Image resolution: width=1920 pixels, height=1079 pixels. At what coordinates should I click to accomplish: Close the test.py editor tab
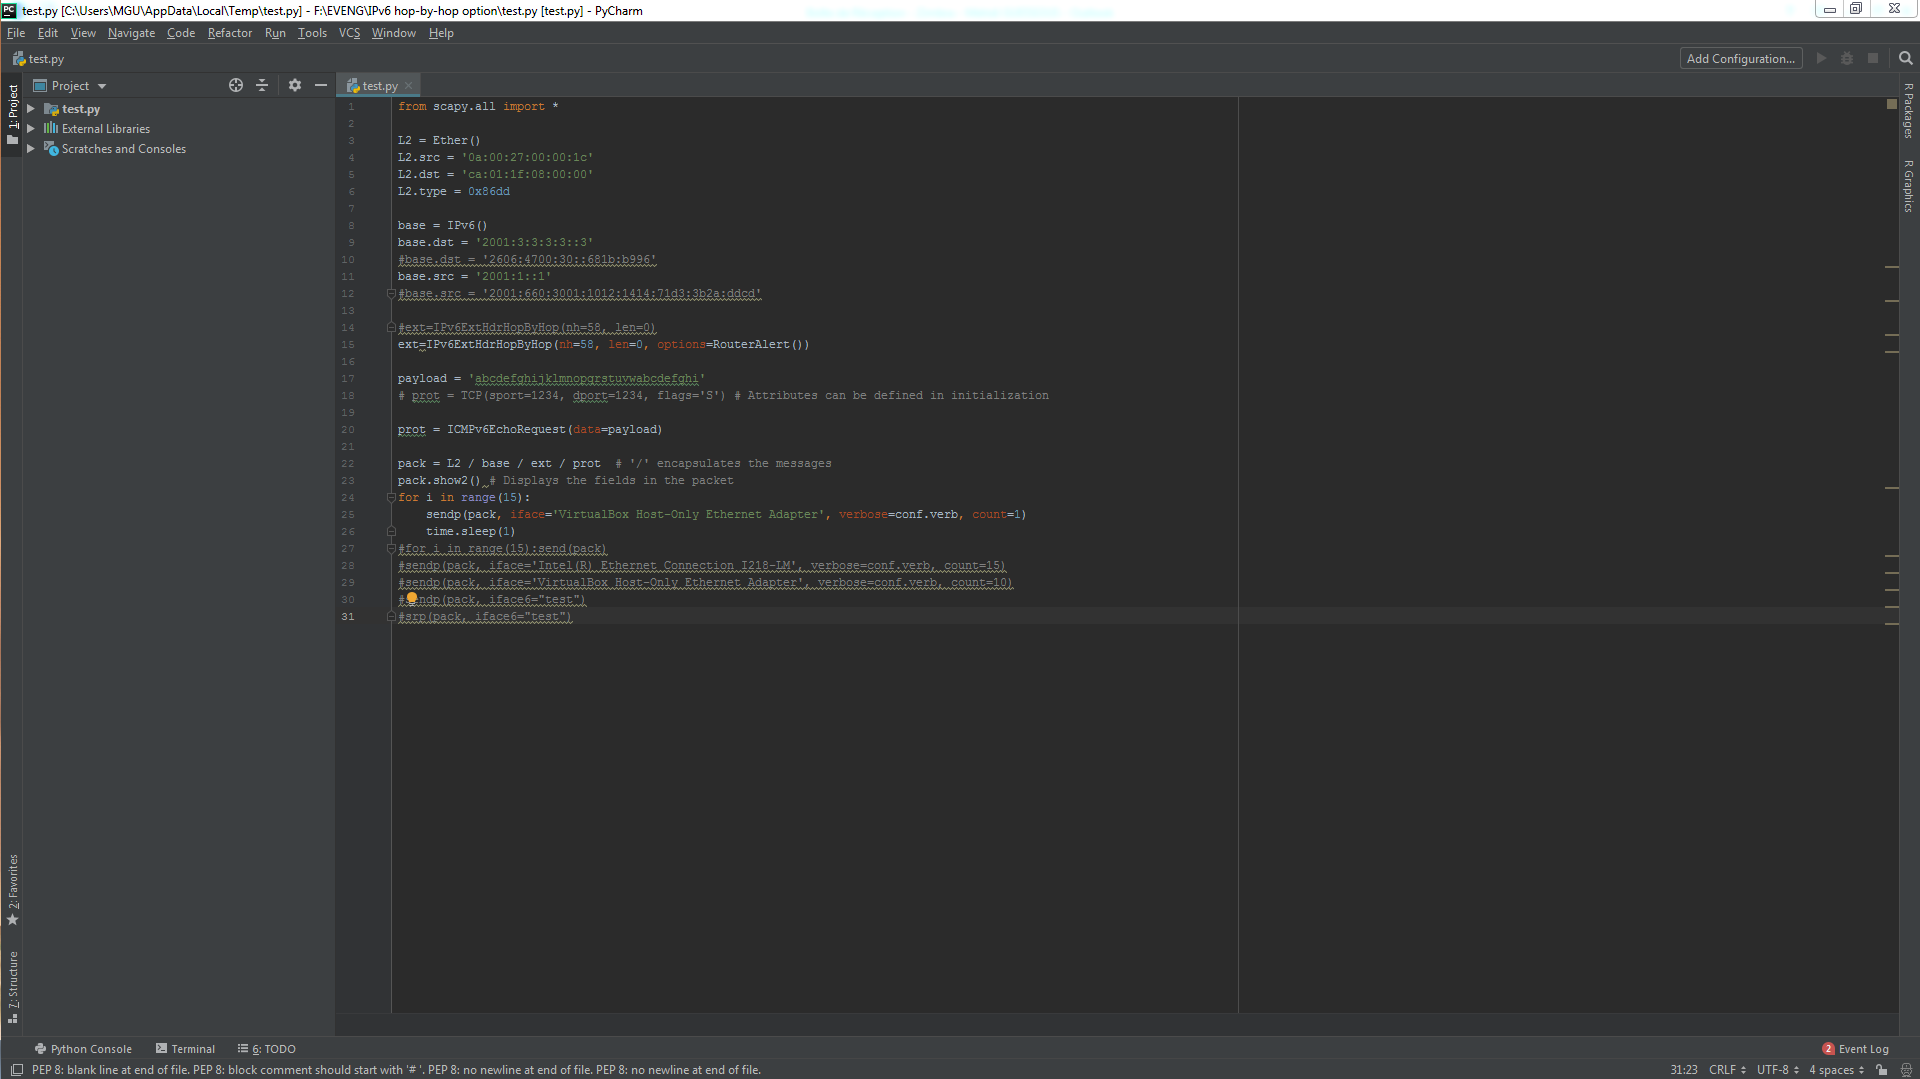point(408,86)
